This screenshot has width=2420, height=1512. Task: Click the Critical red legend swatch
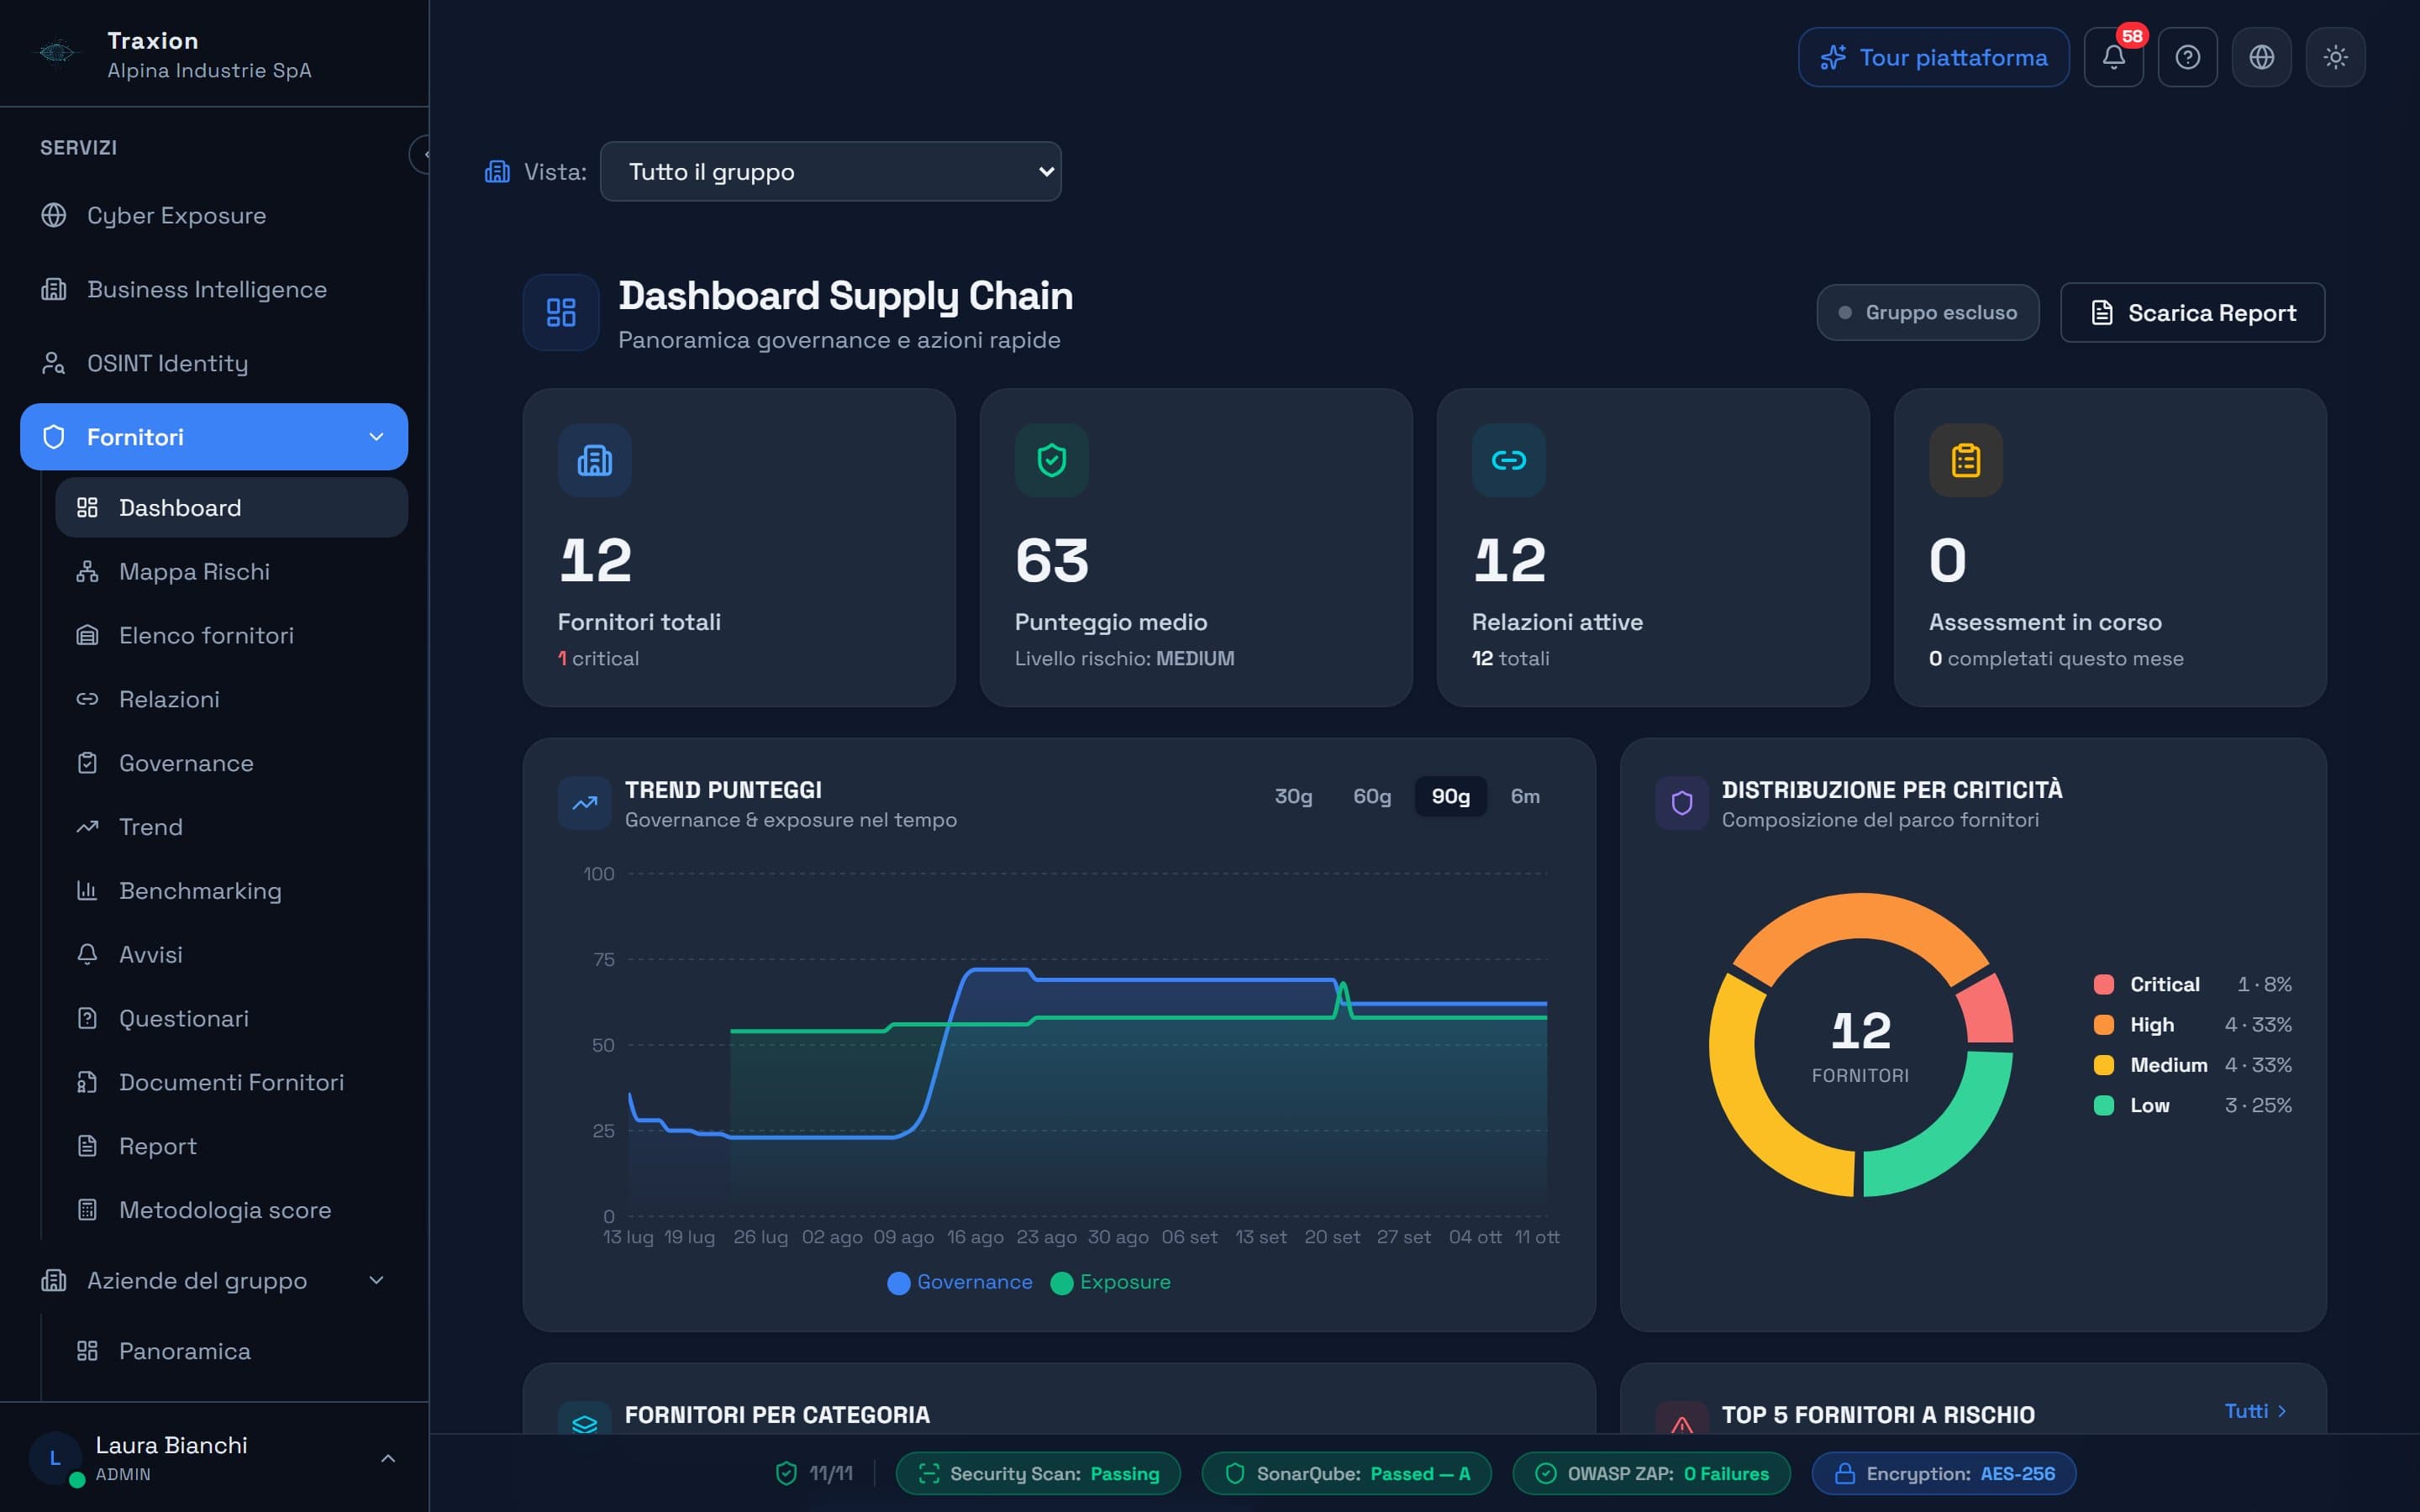(x=2104, y=984)
